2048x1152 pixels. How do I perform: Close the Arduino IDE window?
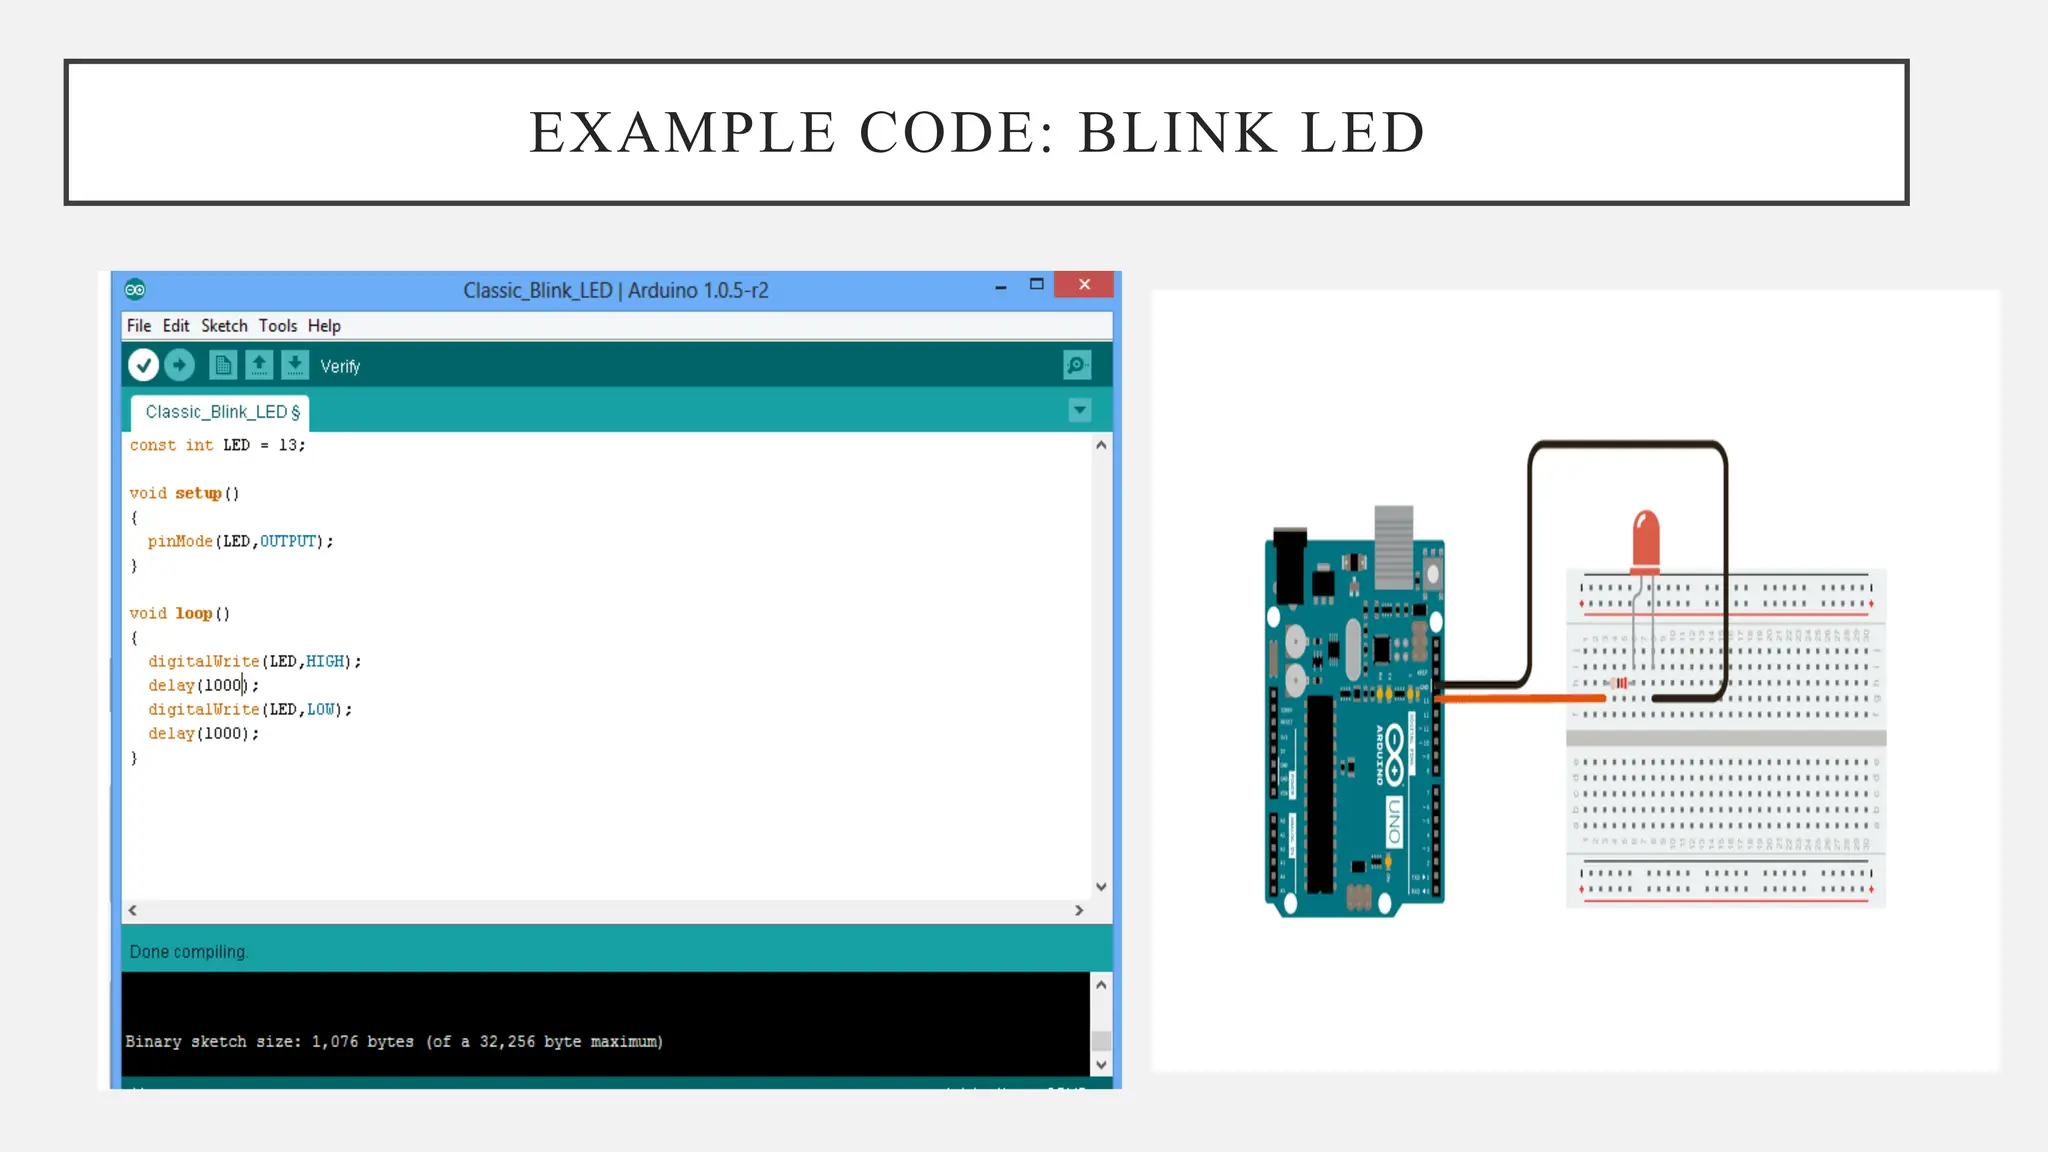pyautogui.click(x=1084, y=285)
